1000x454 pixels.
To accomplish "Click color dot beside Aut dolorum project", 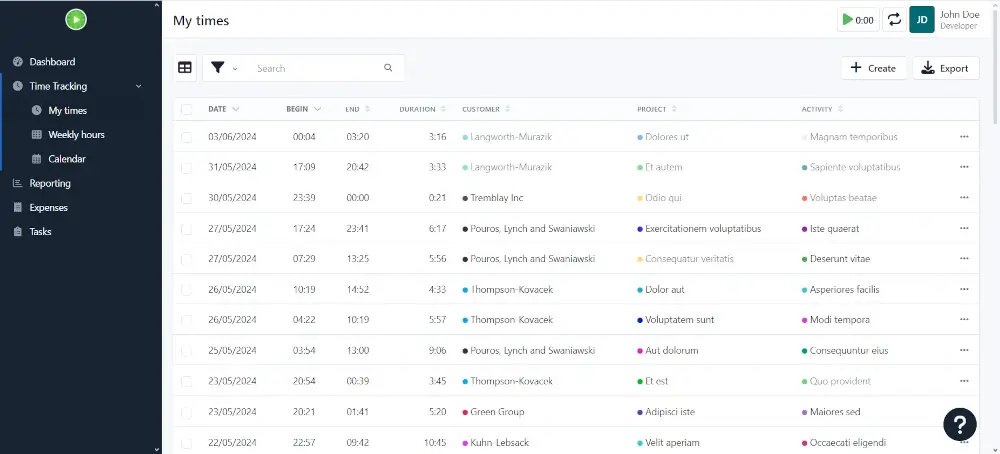I will (x=640, y=351).
